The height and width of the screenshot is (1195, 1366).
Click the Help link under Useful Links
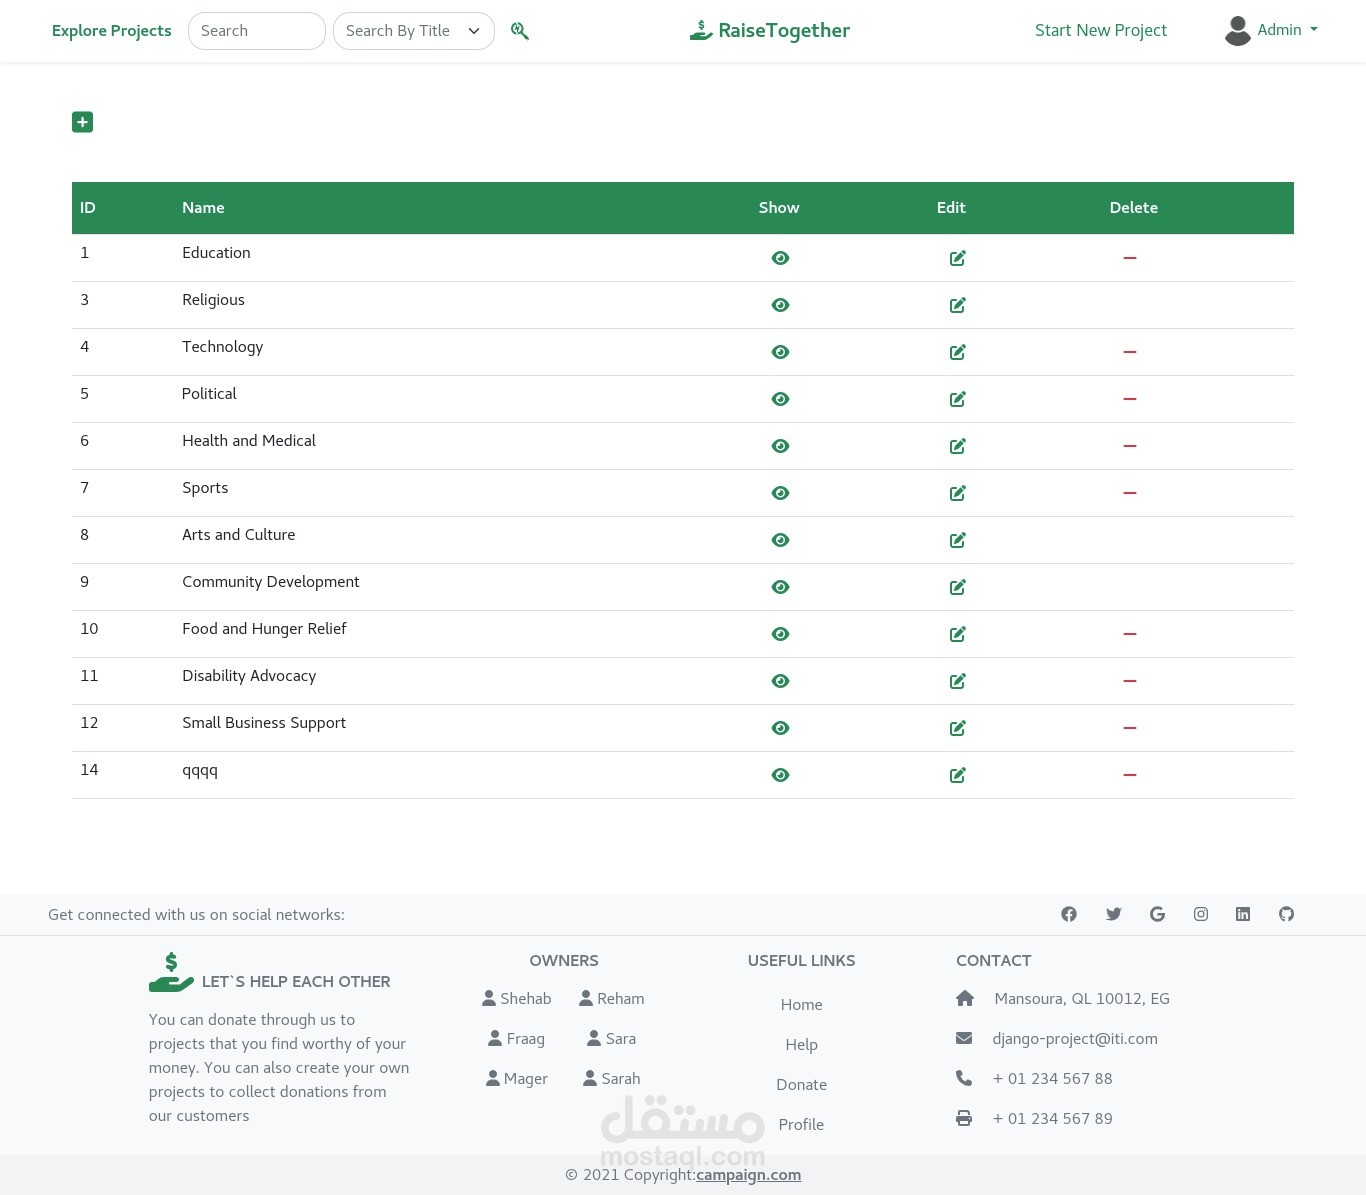pos(801,1044)
